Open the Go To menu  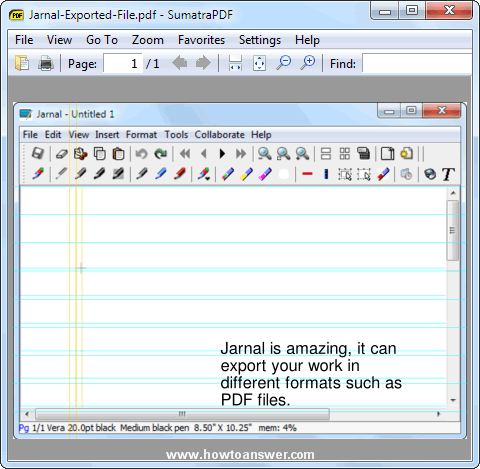point(102,40)
